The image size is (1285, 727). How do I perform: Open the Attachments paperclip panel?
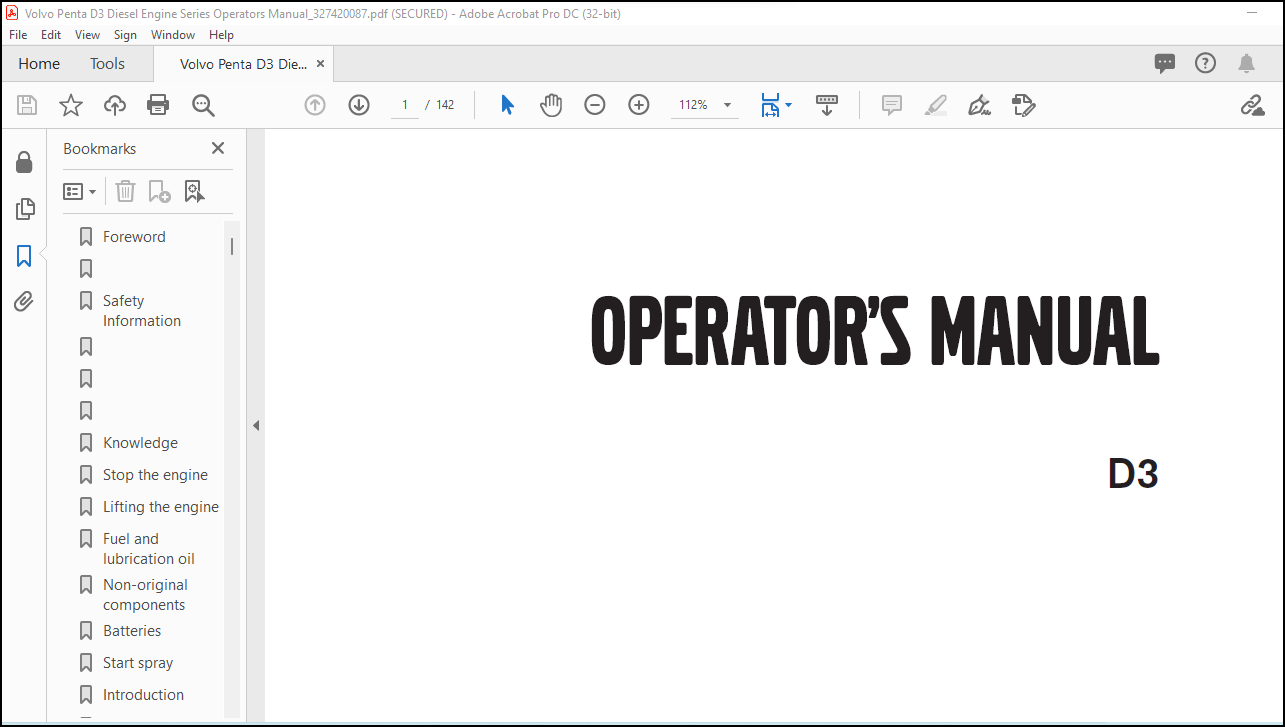[x=24, y=302]
